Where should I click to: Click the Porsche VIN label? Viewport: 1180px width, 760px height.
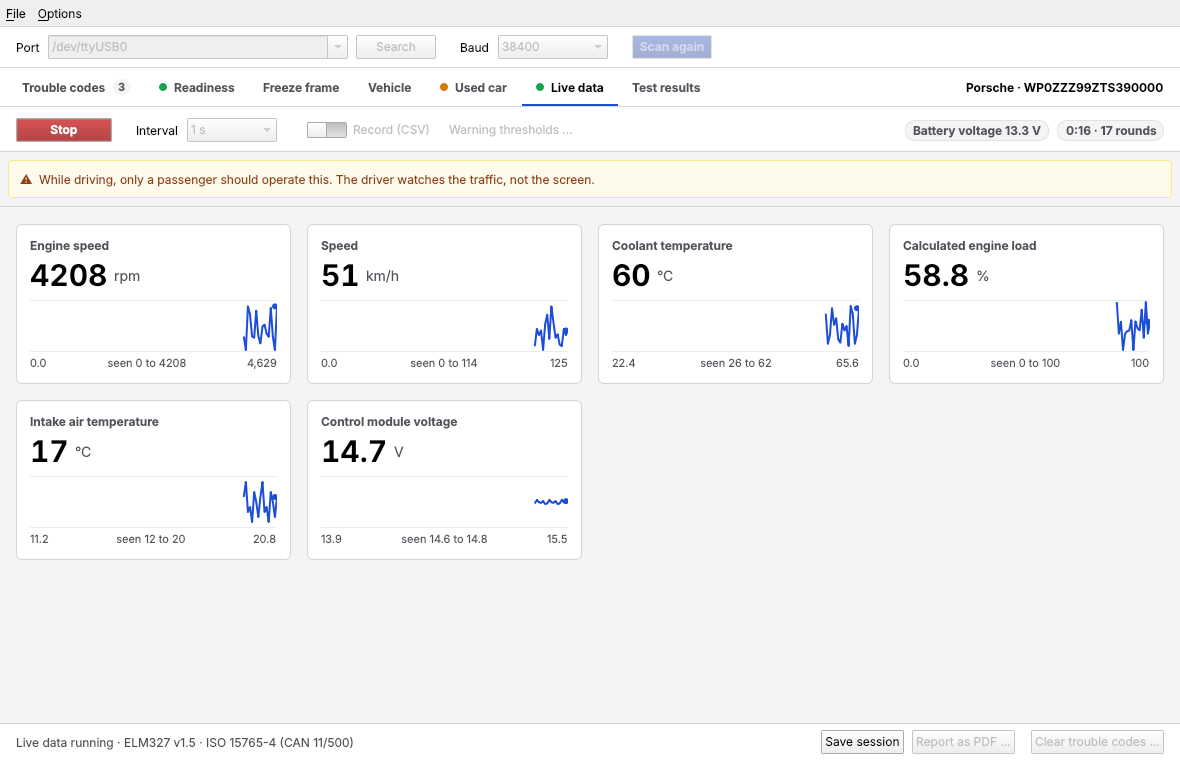tap(1064, 87)
